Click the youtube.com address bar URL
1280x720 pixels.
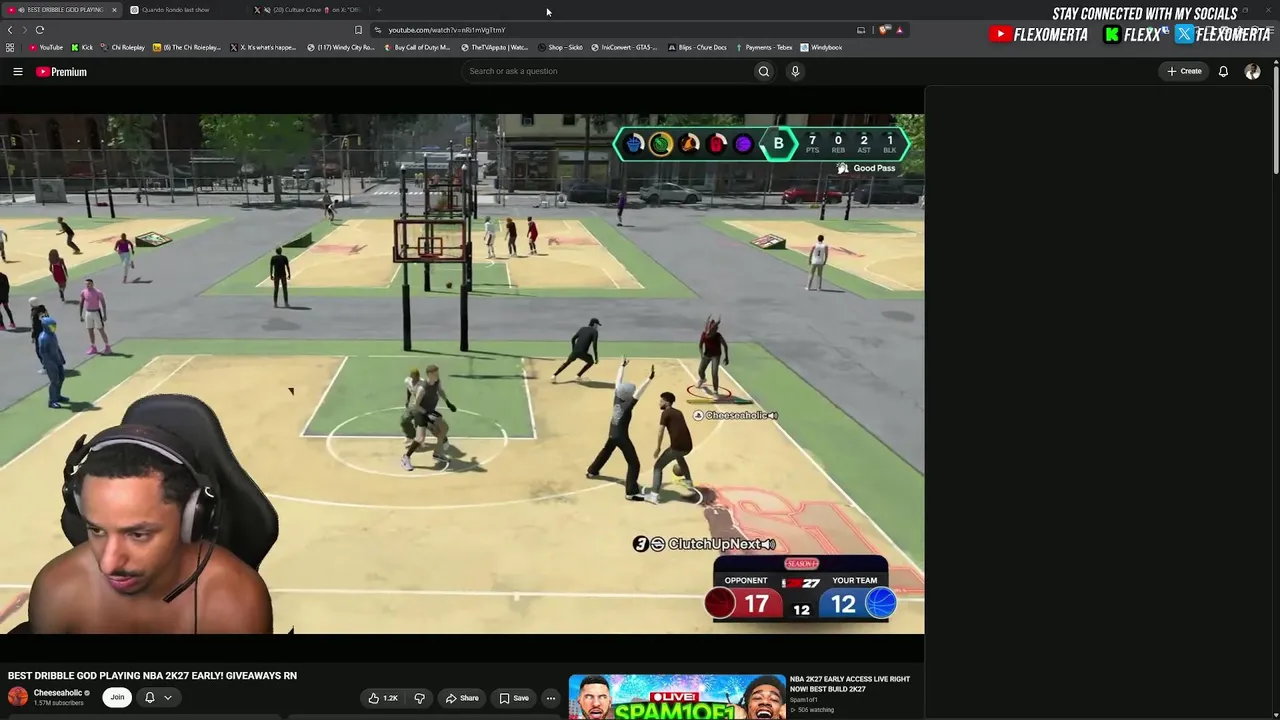tap(447, 30)
